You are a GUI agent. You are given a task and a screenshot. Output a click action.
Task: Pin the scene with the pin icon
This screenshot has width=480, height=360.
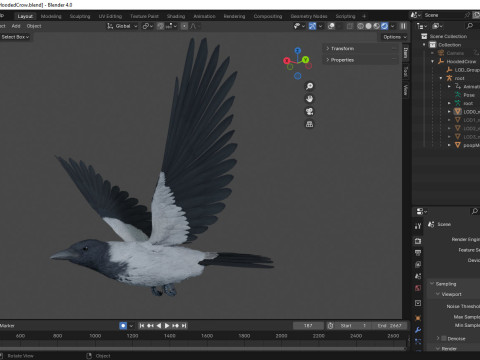pyautogui.click(x=467, y=15)
